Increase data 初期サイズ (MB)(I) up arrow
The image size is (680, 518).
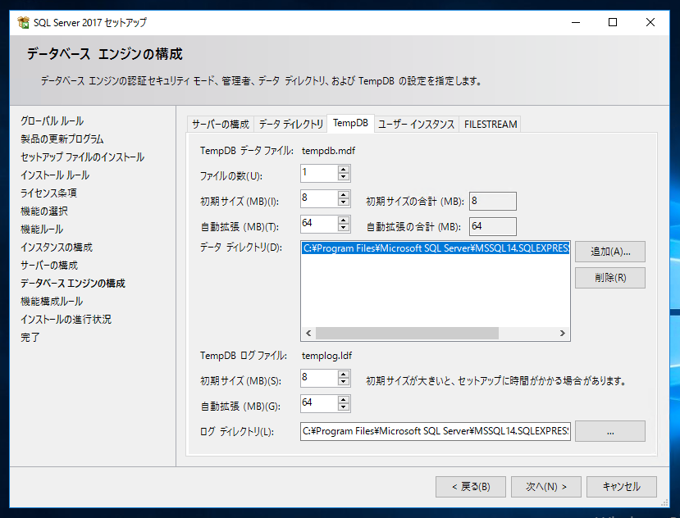click(x=343, y=194)
